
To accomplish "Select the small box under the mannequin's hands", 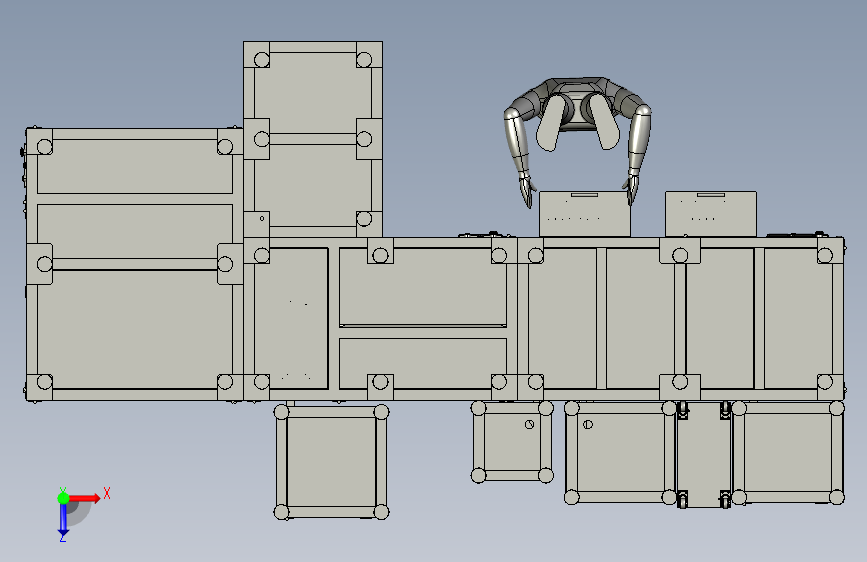I will tap(584, 214).
